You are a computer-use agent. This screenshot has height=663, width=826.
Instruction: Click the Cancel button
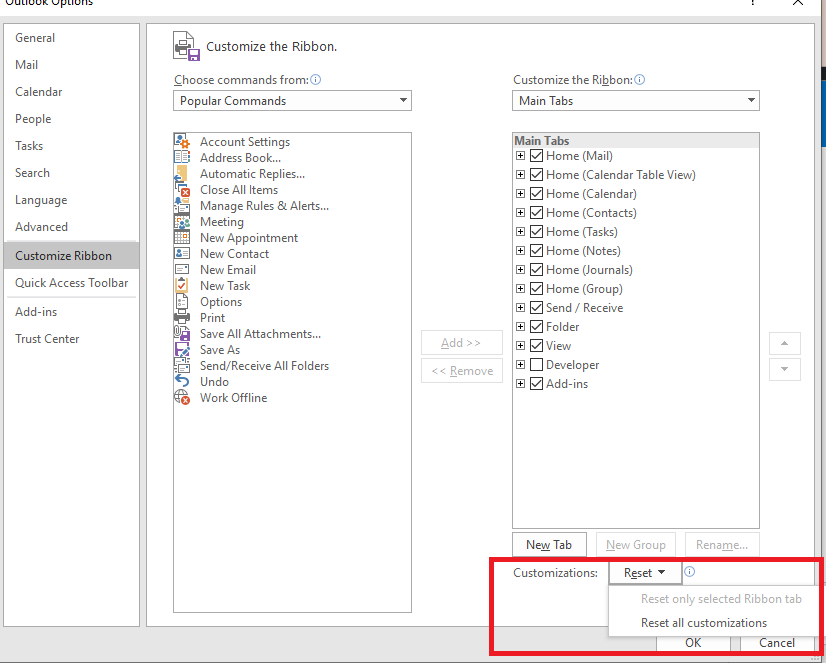coord(776,642)
